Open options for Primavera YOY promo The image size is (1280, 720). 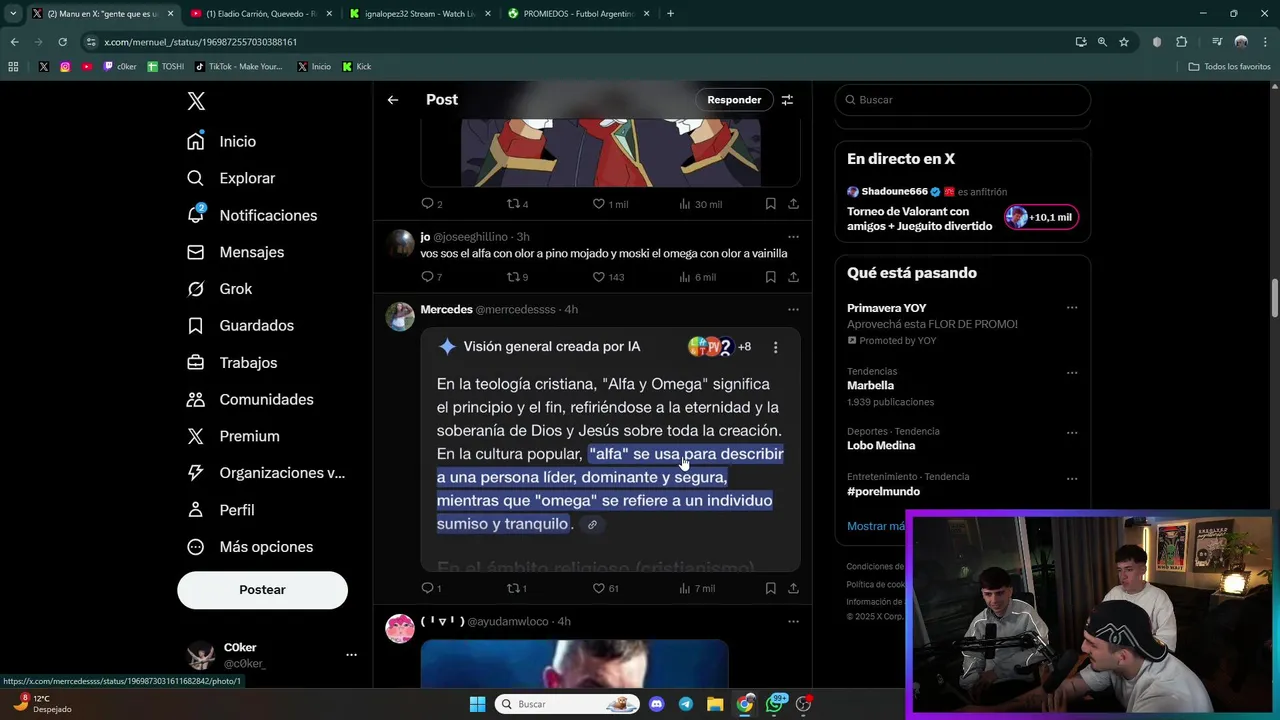coord(1071,308)
